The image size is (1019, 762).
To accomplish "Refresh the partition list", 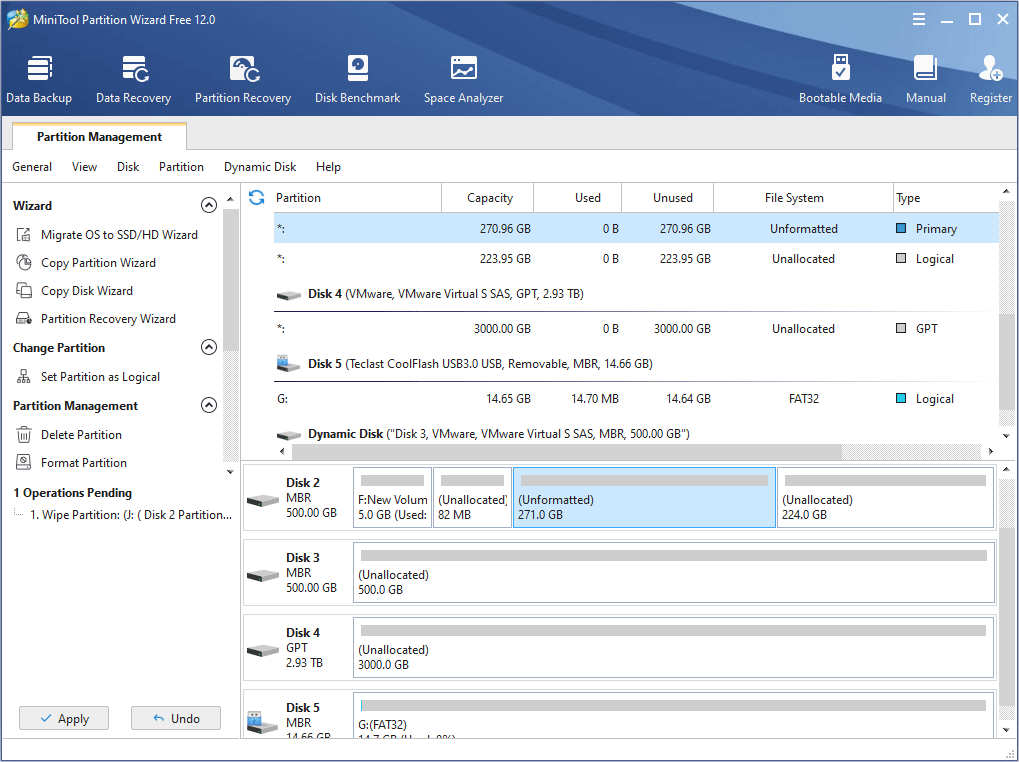I will pyautogui.click(x=257, y=197).
